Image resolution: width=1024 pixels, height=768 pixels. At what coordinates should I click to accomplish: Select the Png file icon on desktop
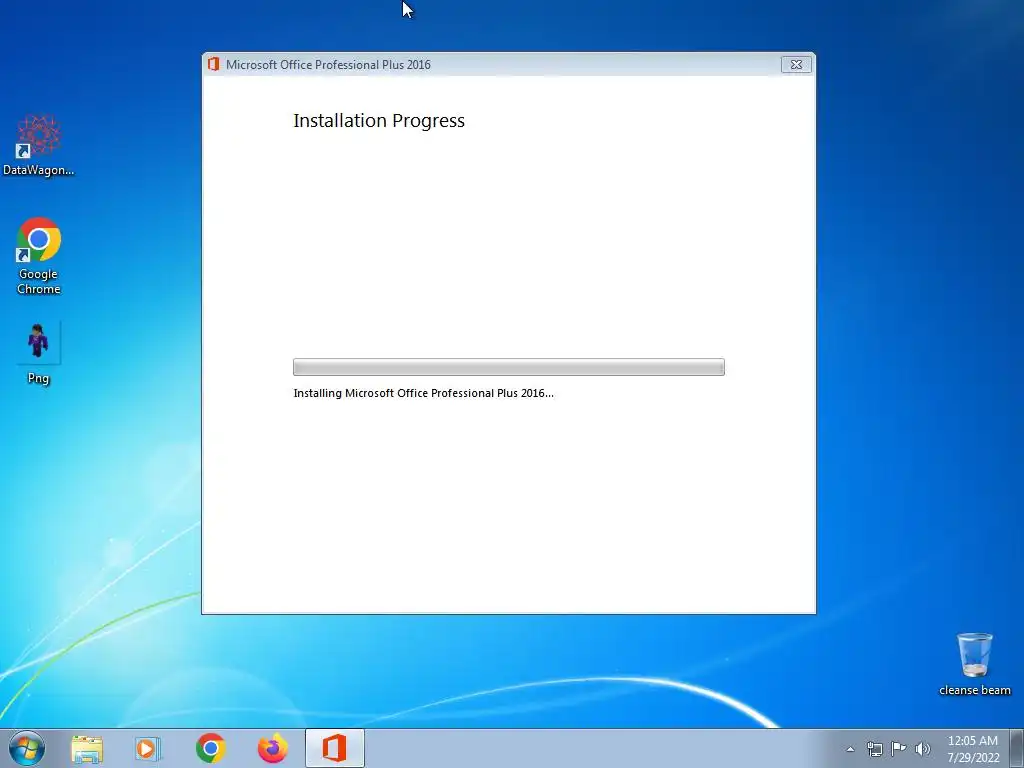point(38,353)
